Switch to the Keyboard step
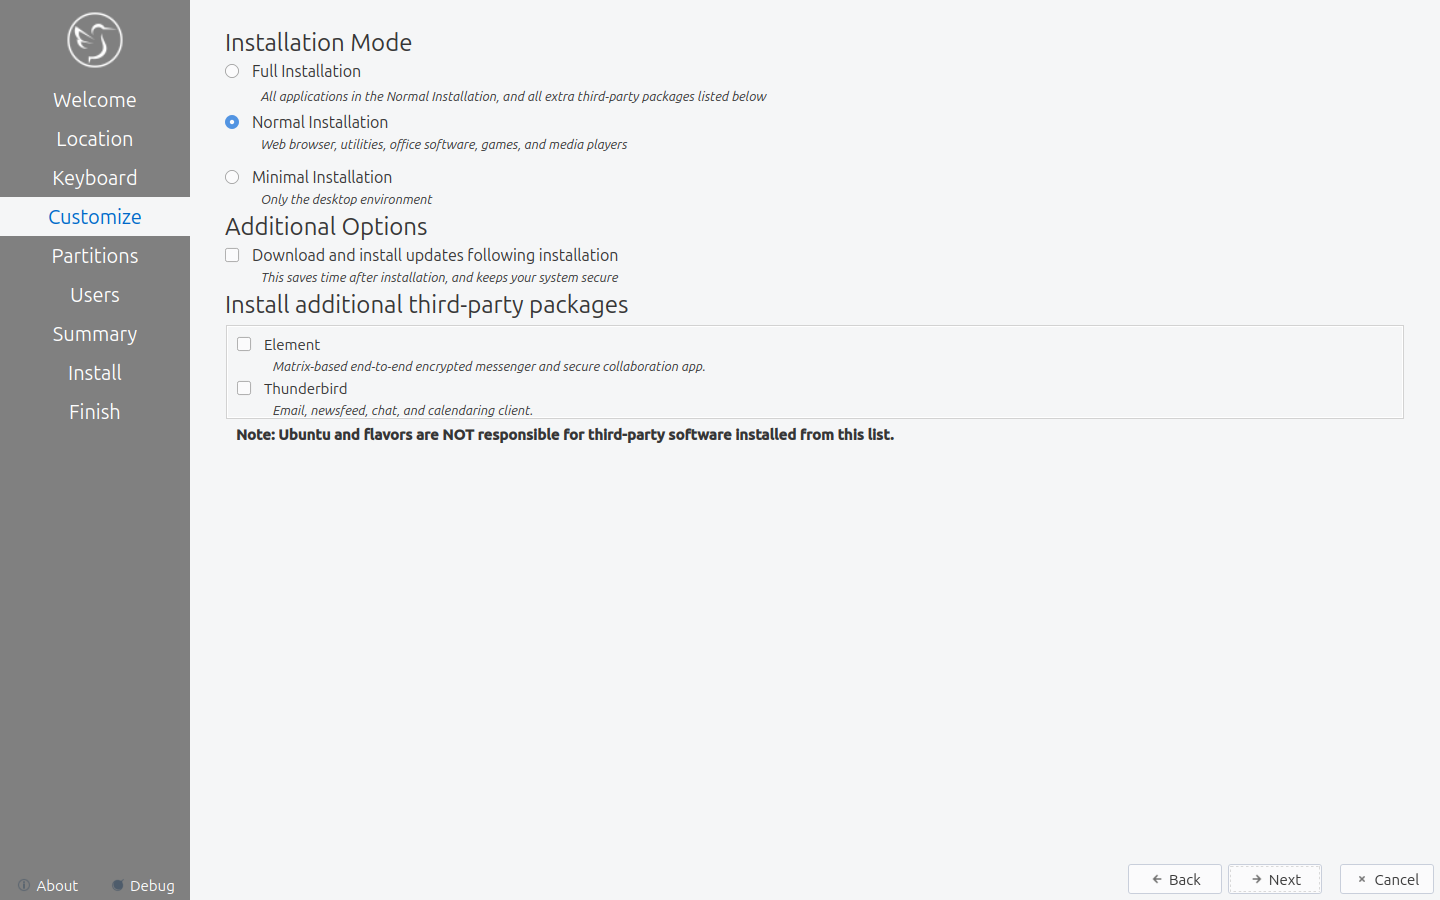 [x=95, y=178]
